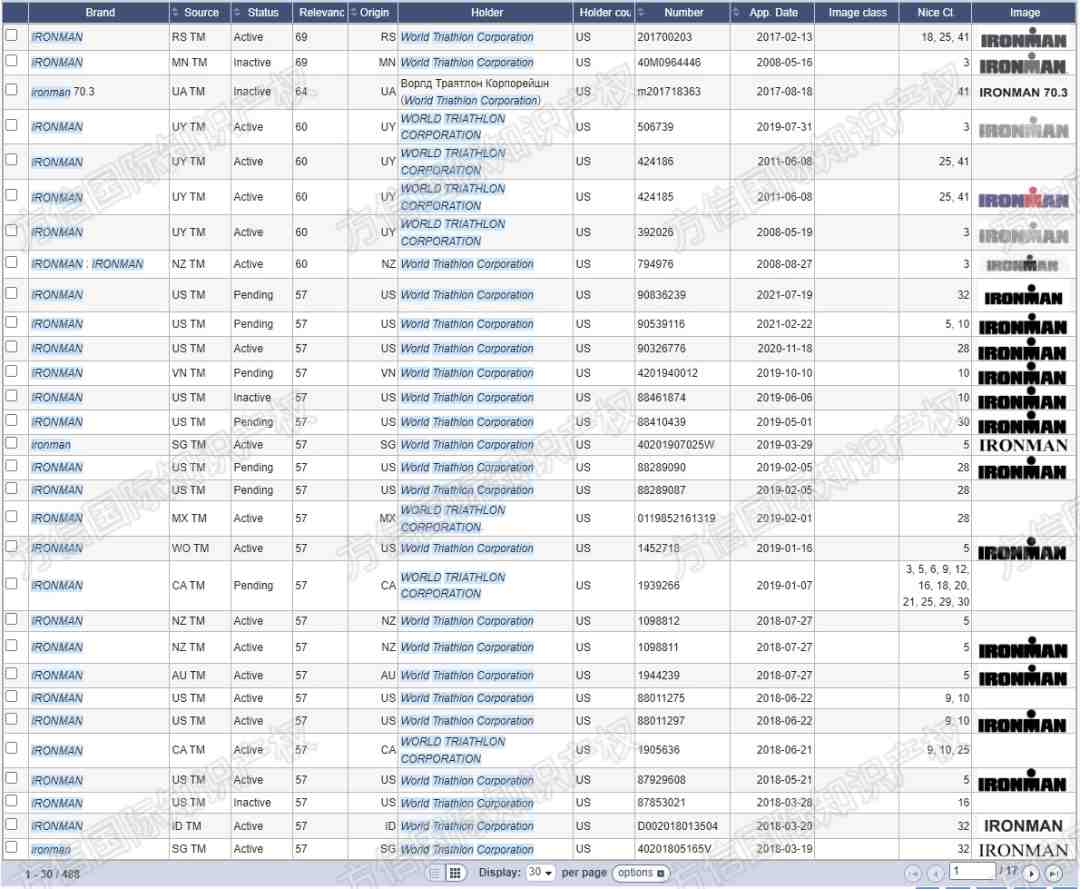Click the "WO TM" source cell
The width and height of the screenshot is (1080, 889).
[x=190, y=548]
